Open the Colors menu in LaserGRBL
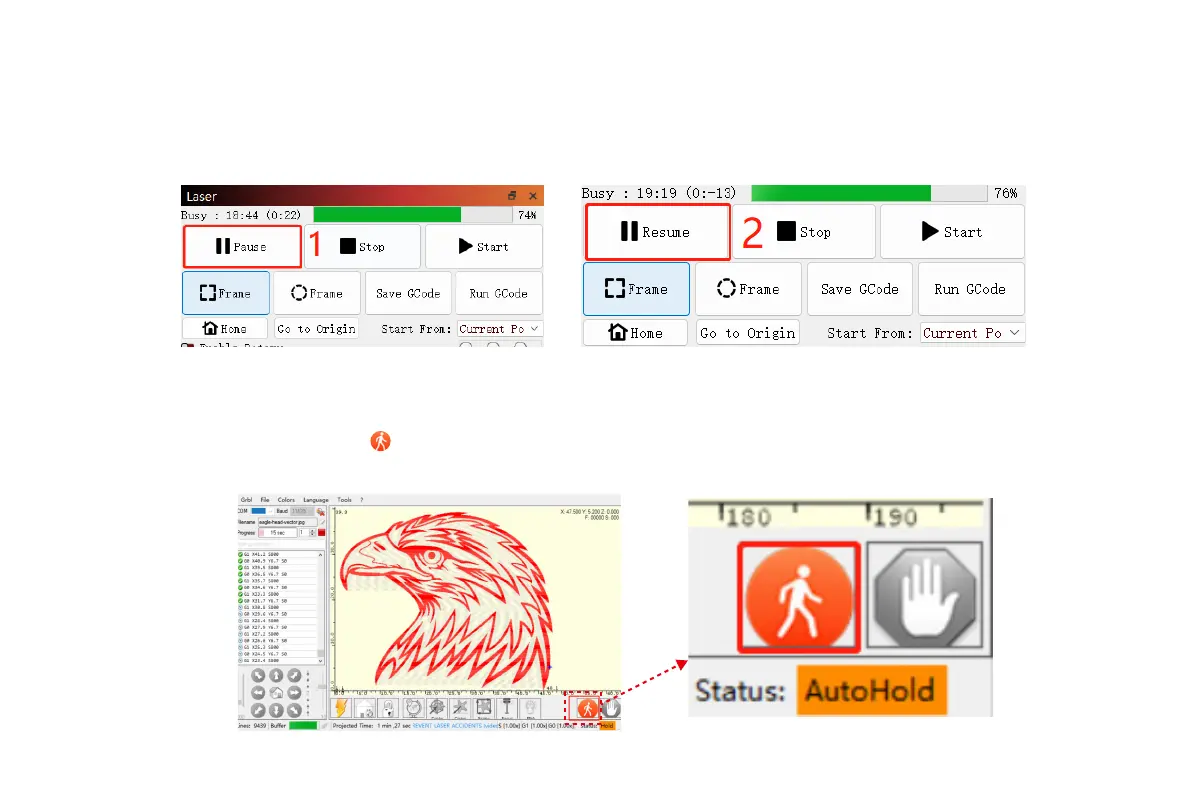This screenshot has width=1191, height=794. [286, 500]
